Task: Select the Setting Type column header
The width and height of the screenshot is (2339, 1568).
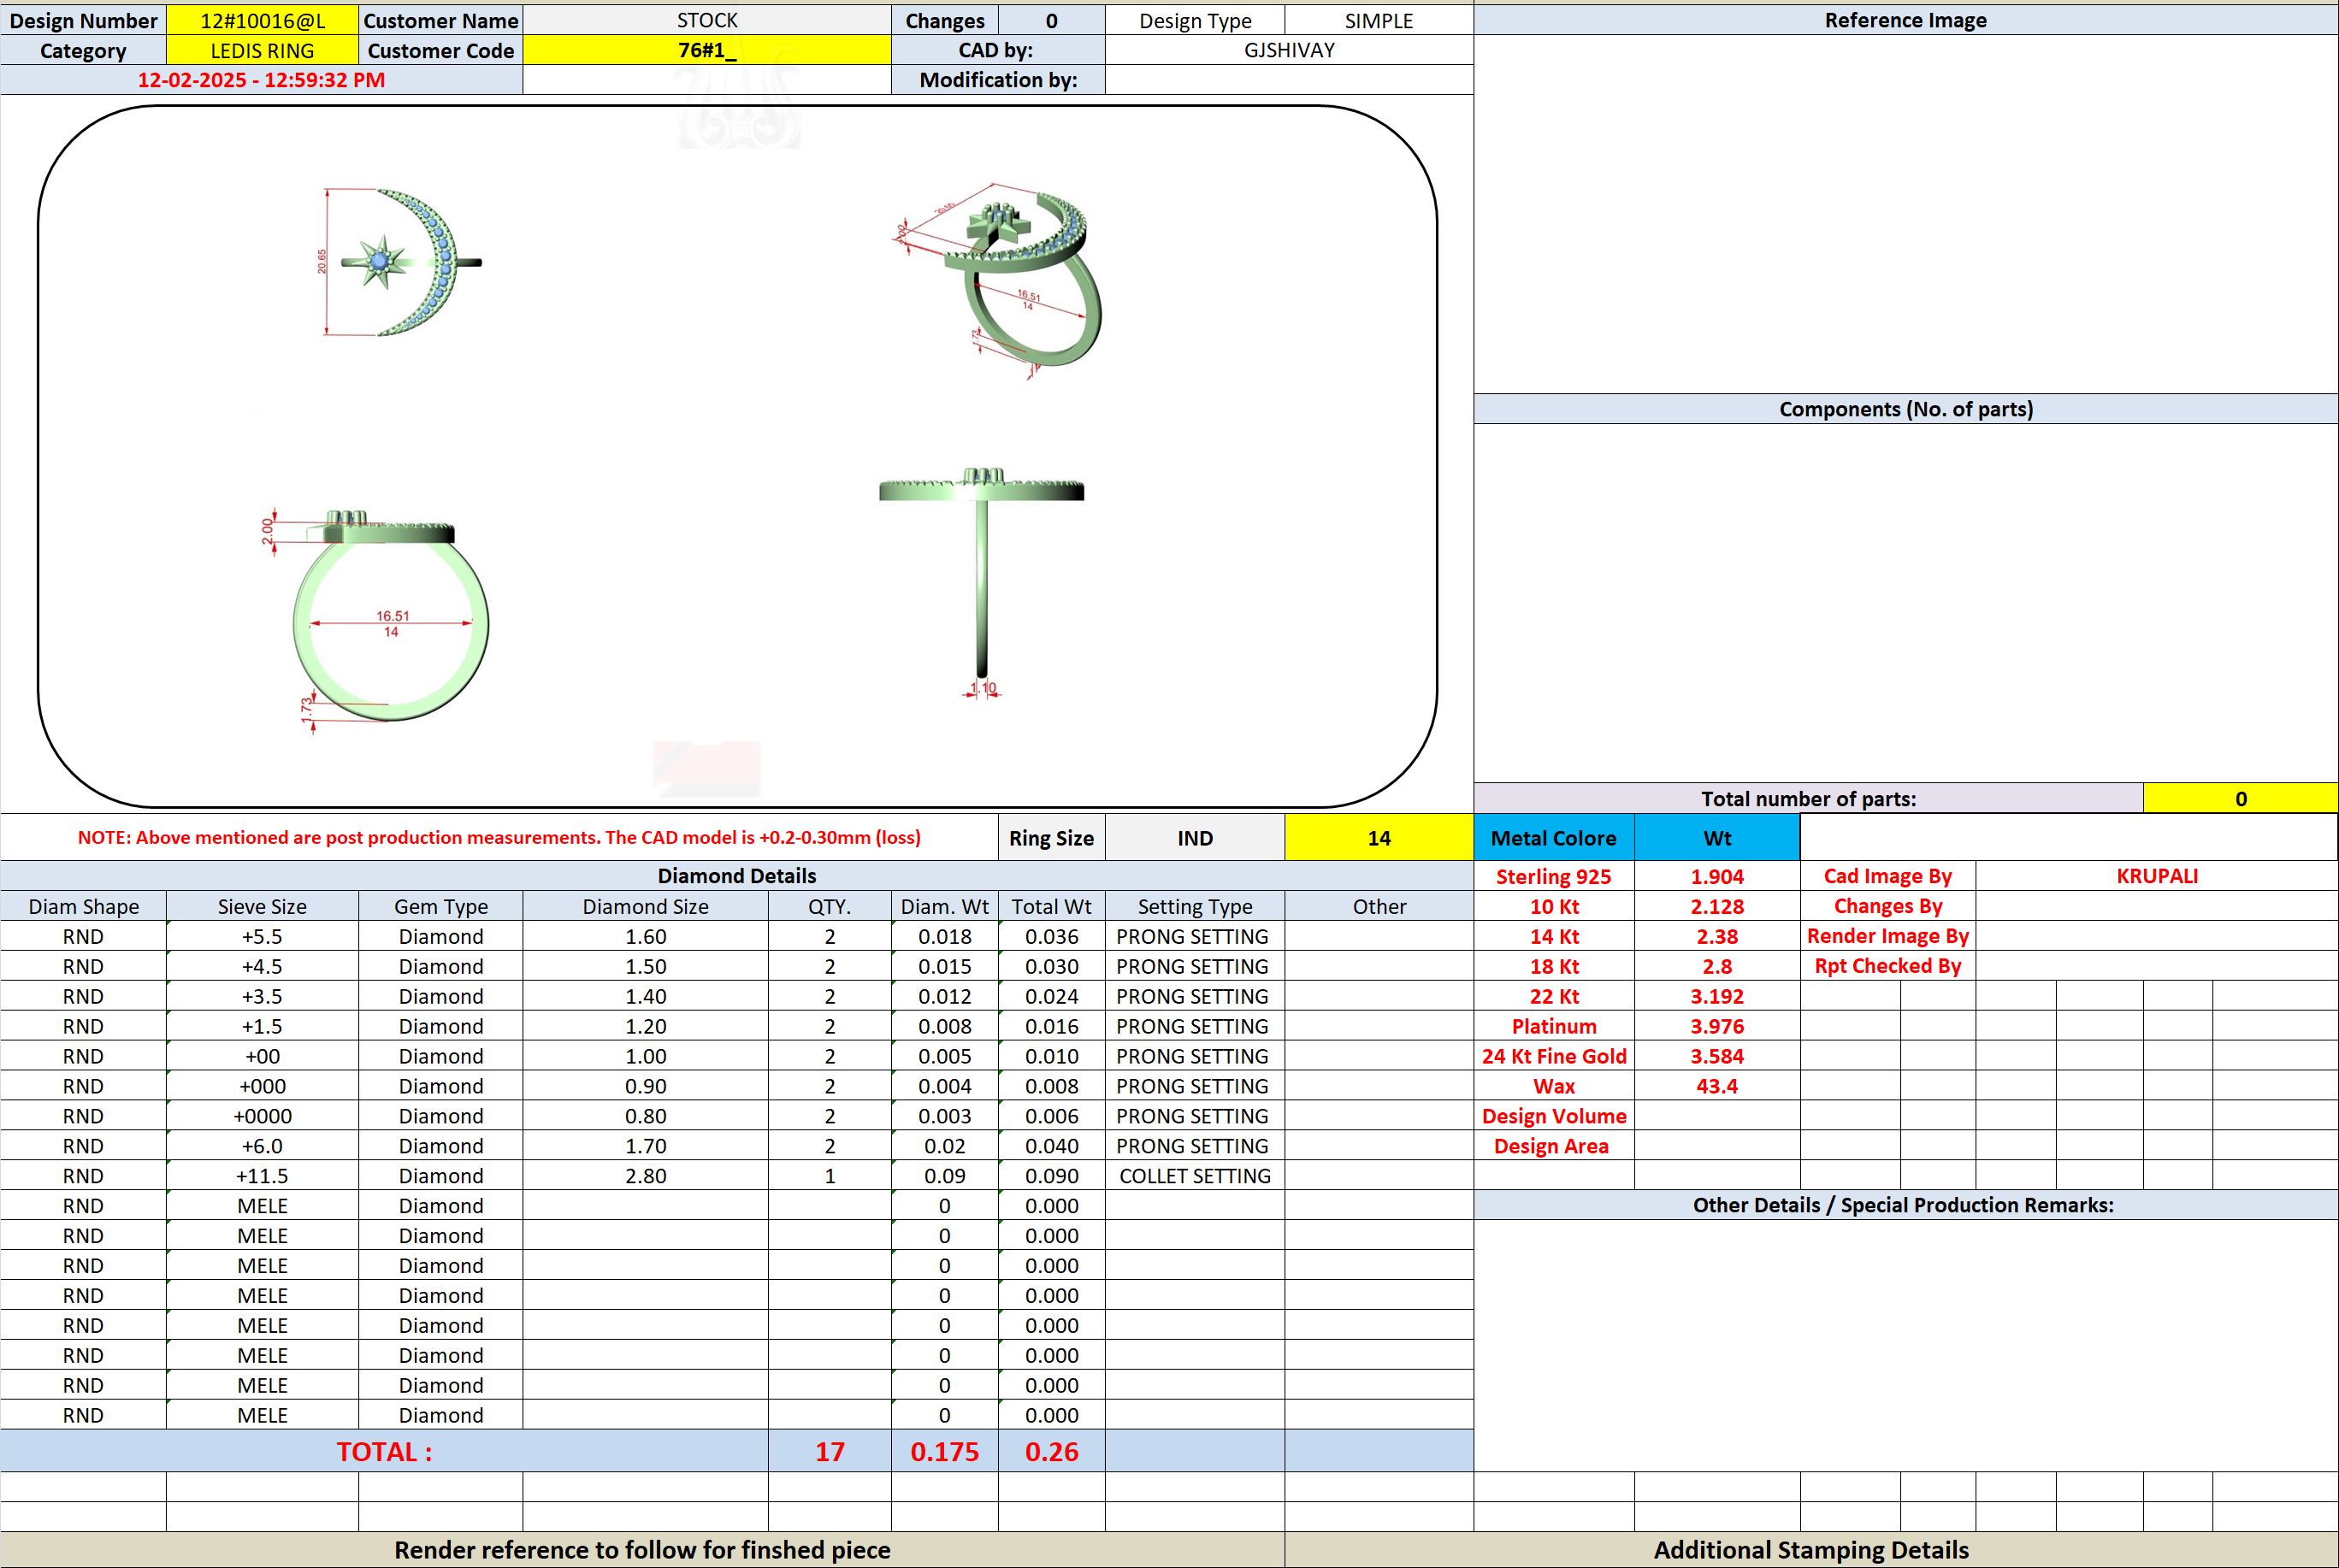Action: pos(1195,906)
